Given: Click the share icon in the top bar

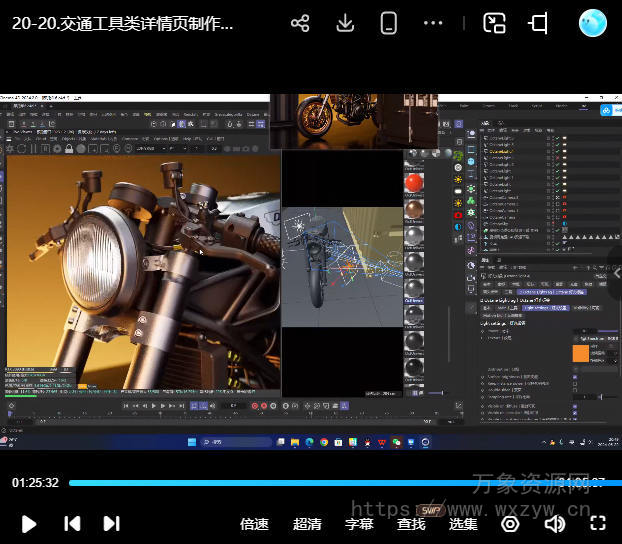Looking at the screenshot, I should click(300, 23).
